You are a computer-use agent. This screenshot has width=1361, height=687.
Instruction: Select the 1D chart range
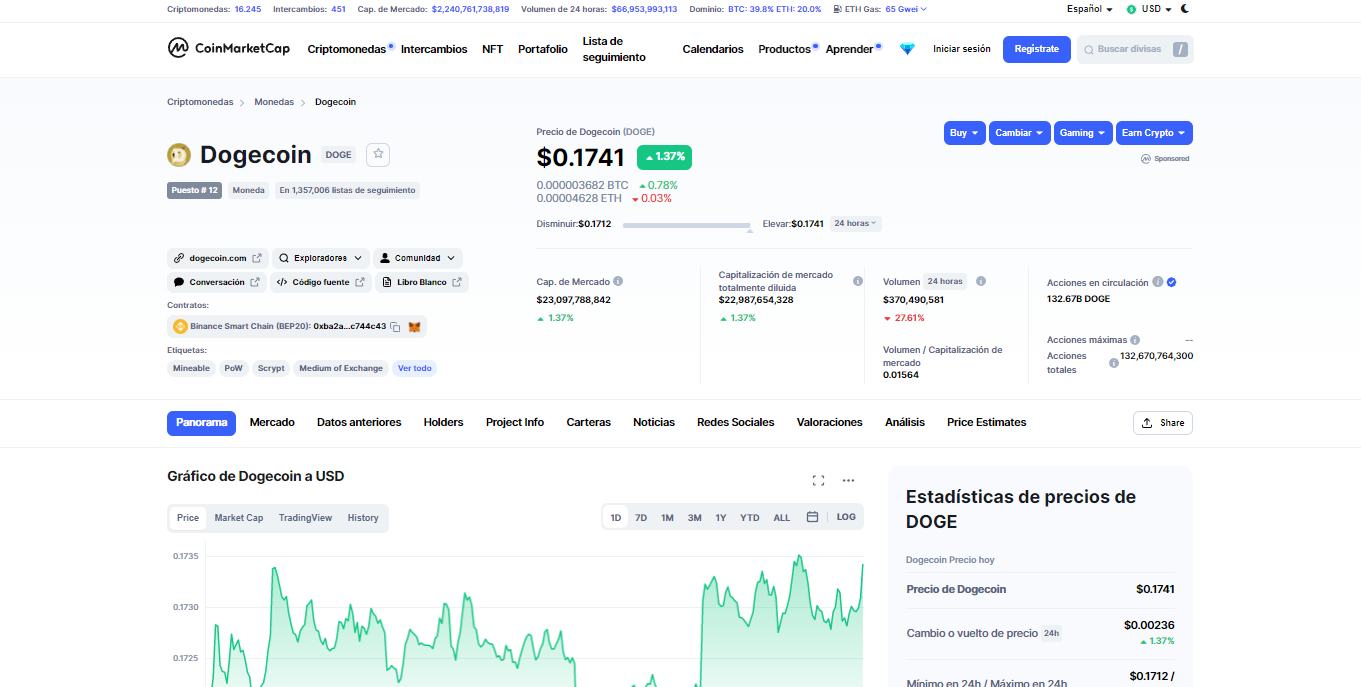(x=616, y=518)
